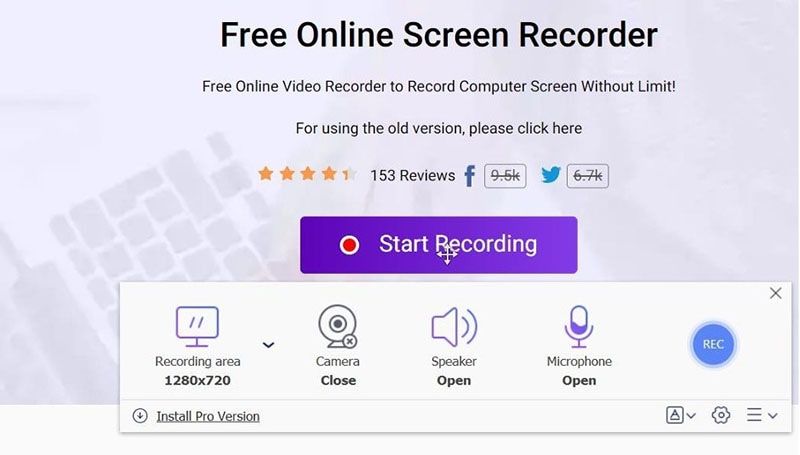Click the star rating
This screenshot has width=800, height=455.
(x=308, y=174)
